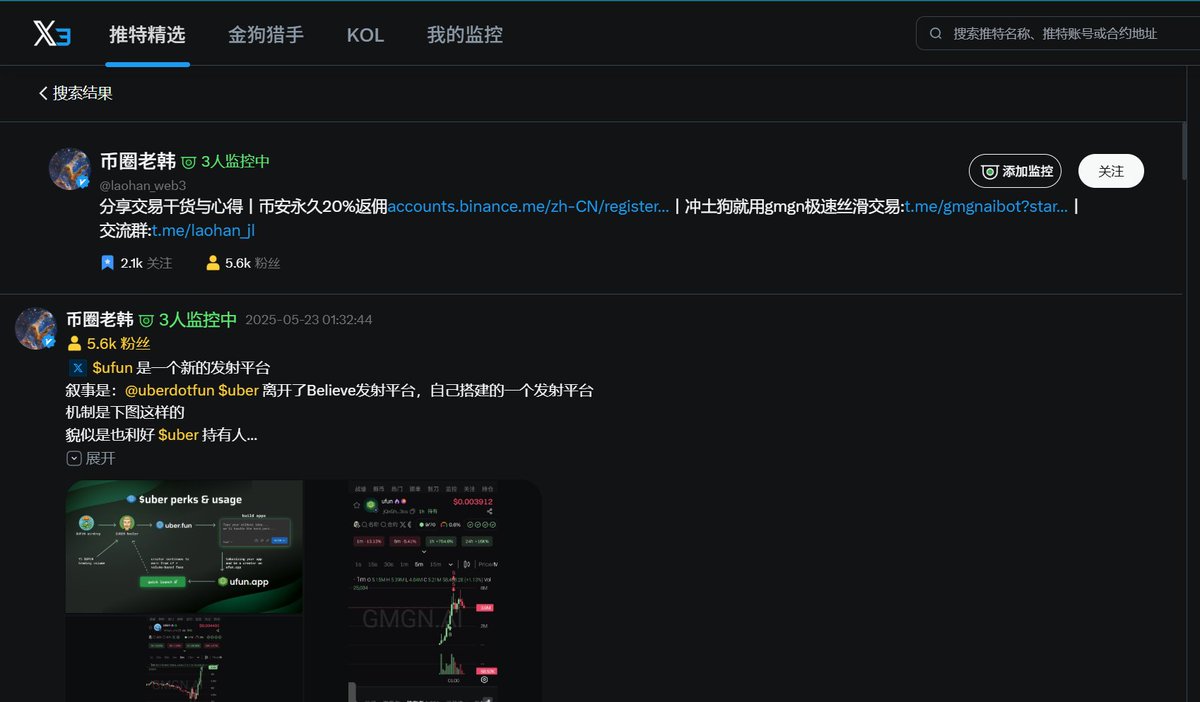
Task: Click monitor icon next to tweet author
Action: click(146, 320)
